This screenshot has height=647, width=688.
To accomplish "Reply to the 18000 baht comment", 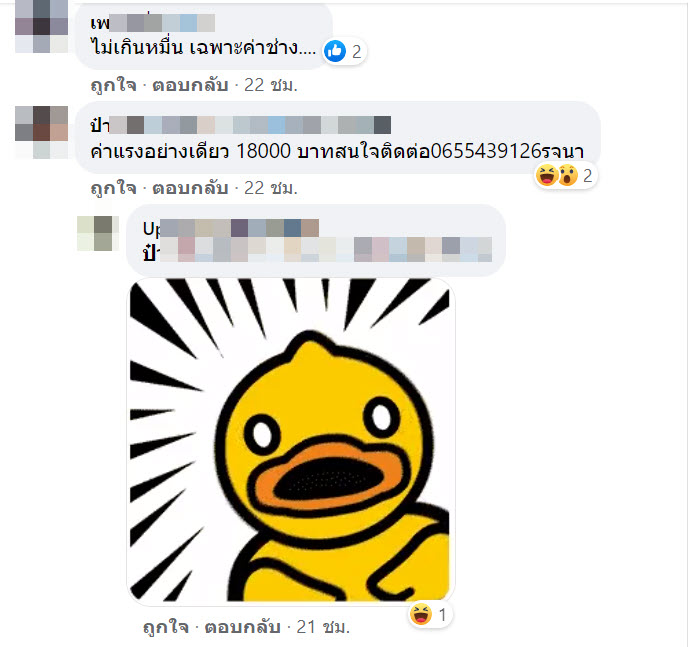I will point(190,188).
